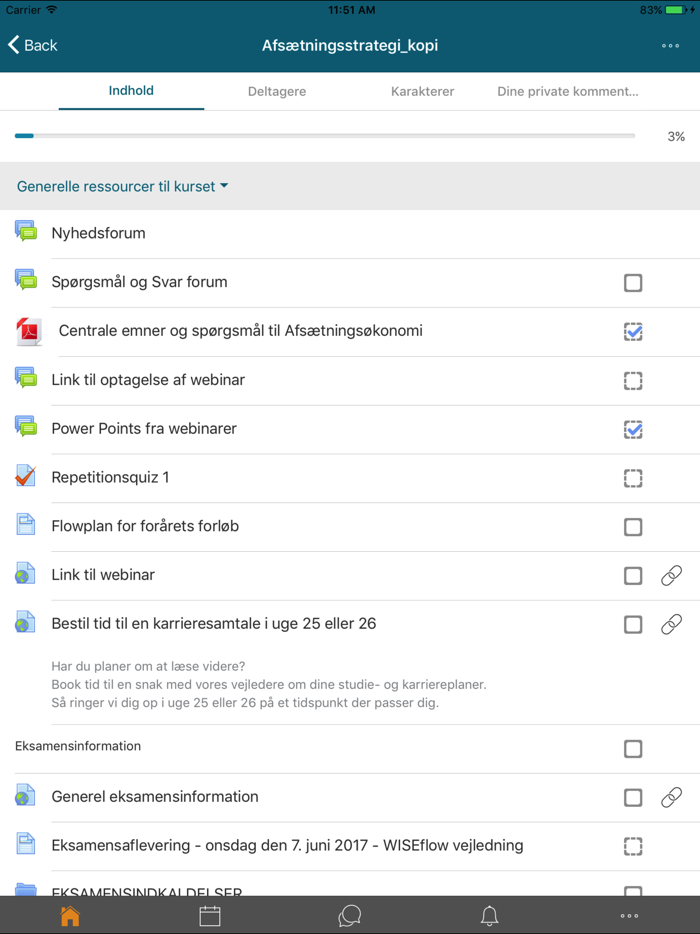Switch to the Karakterer tab
The width and height of the screenshot is (700, 934).
422,91
